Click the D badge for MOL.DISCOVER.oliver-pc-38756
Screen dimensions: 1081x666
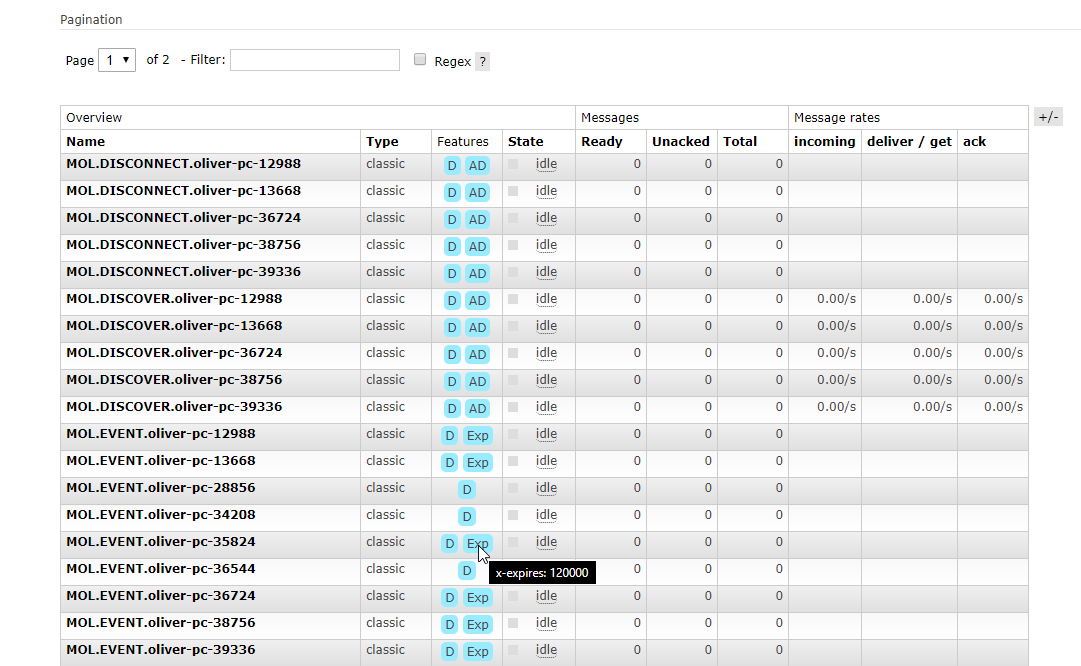(452, 381)
